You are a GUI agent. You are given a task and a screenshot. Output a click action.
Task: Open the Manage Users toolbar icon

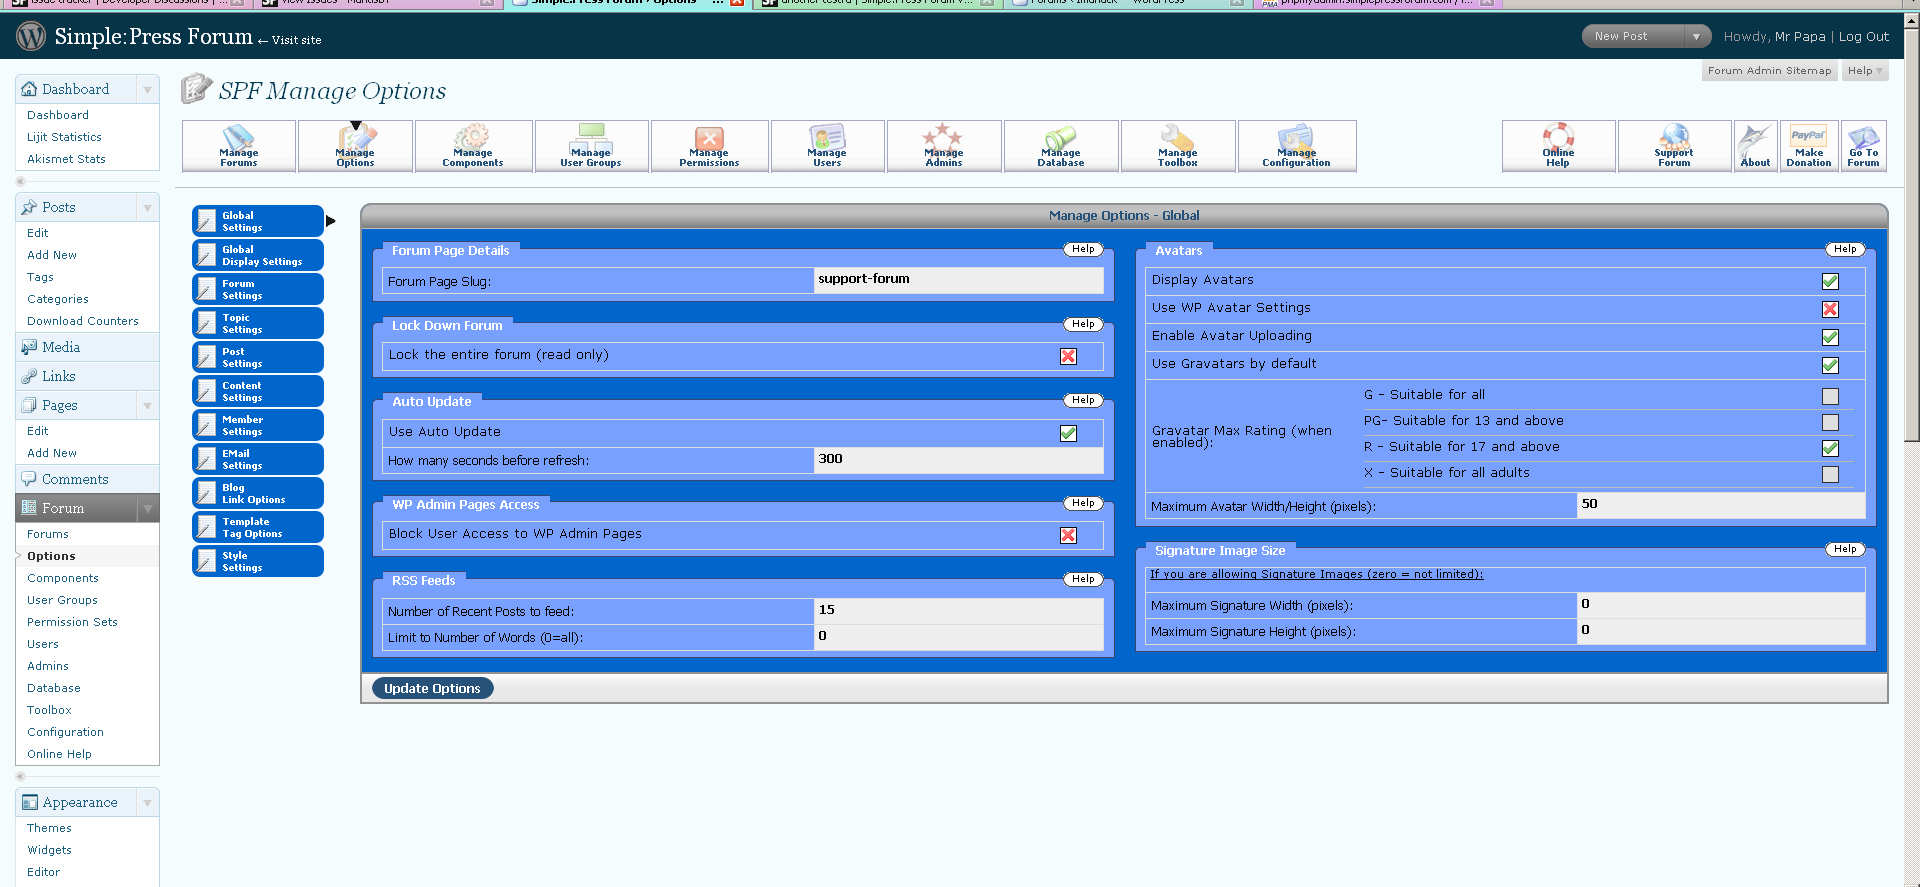(827, 146)
